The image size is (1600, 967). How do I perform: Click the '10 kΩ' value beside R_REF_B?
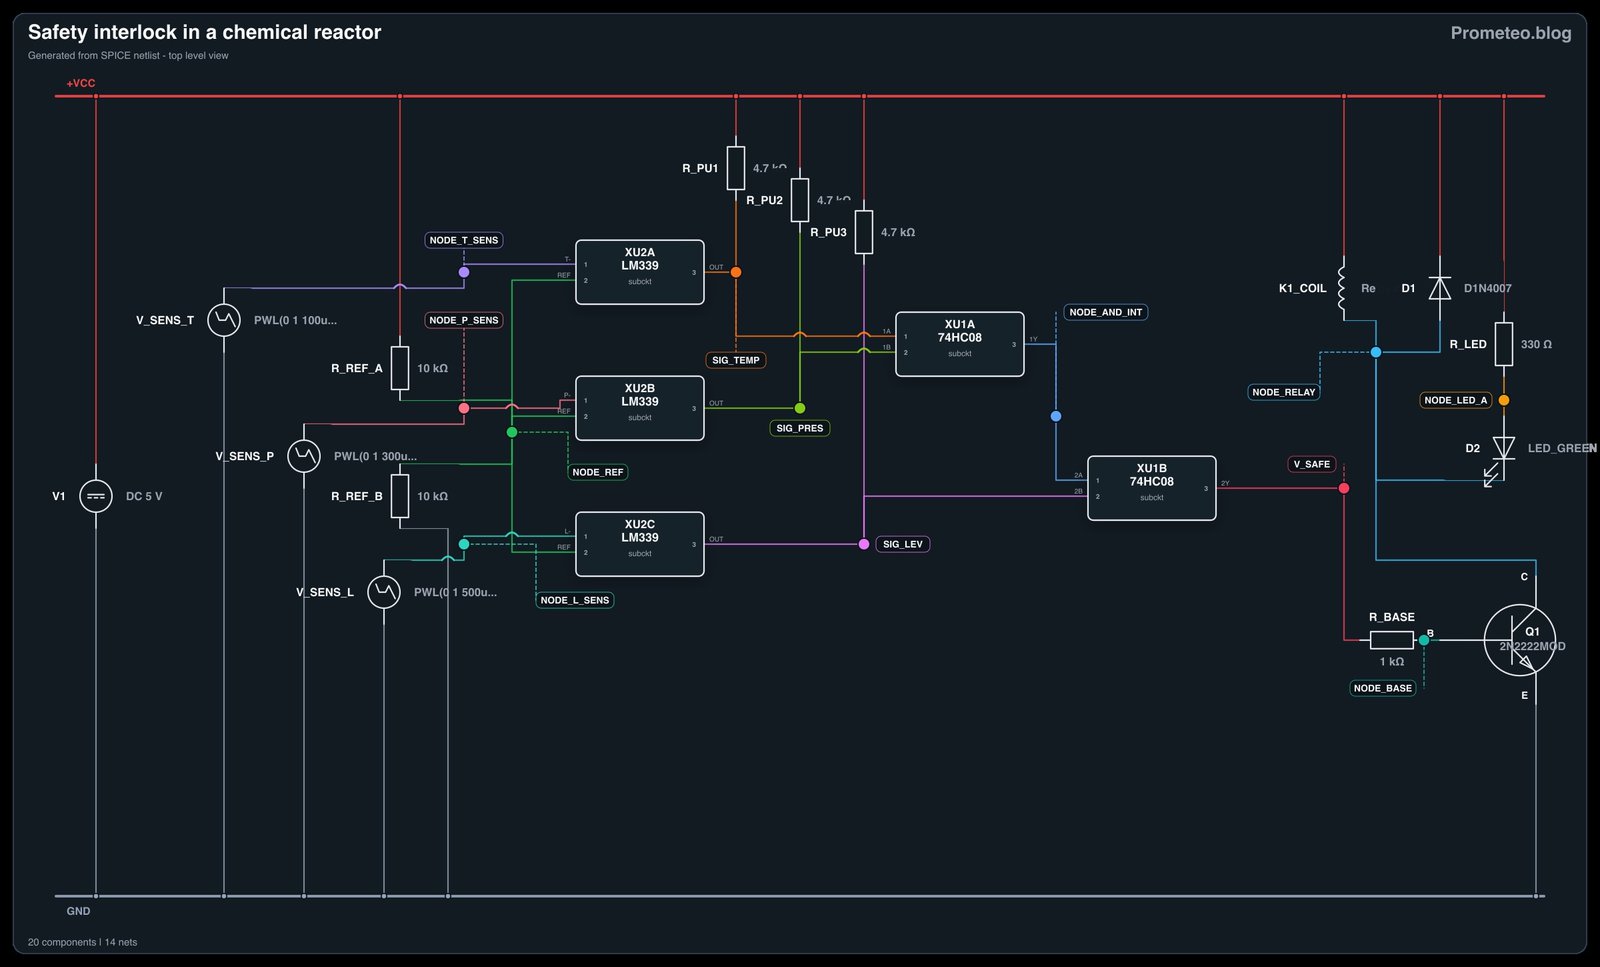click(432, 496)
